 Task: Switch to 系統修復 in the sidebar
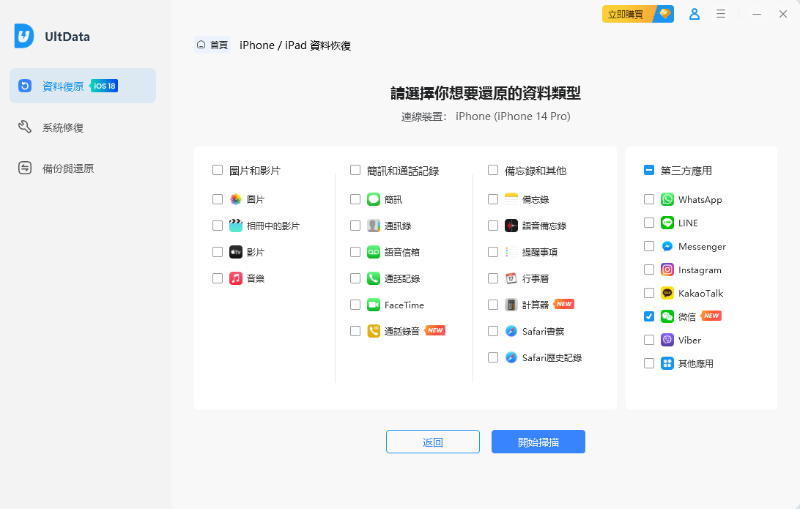pyautogui.click(x=62, y=127)
